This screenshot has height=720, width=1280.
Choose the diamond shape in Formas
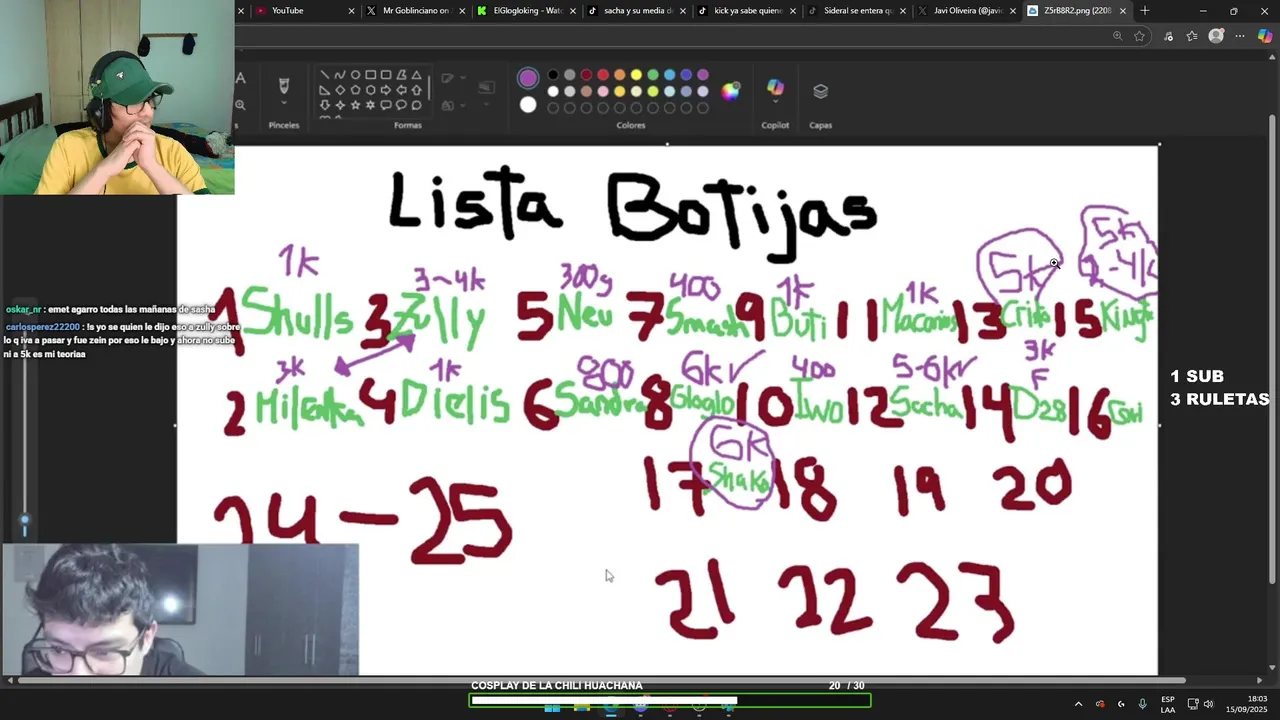tap(340, 90)
